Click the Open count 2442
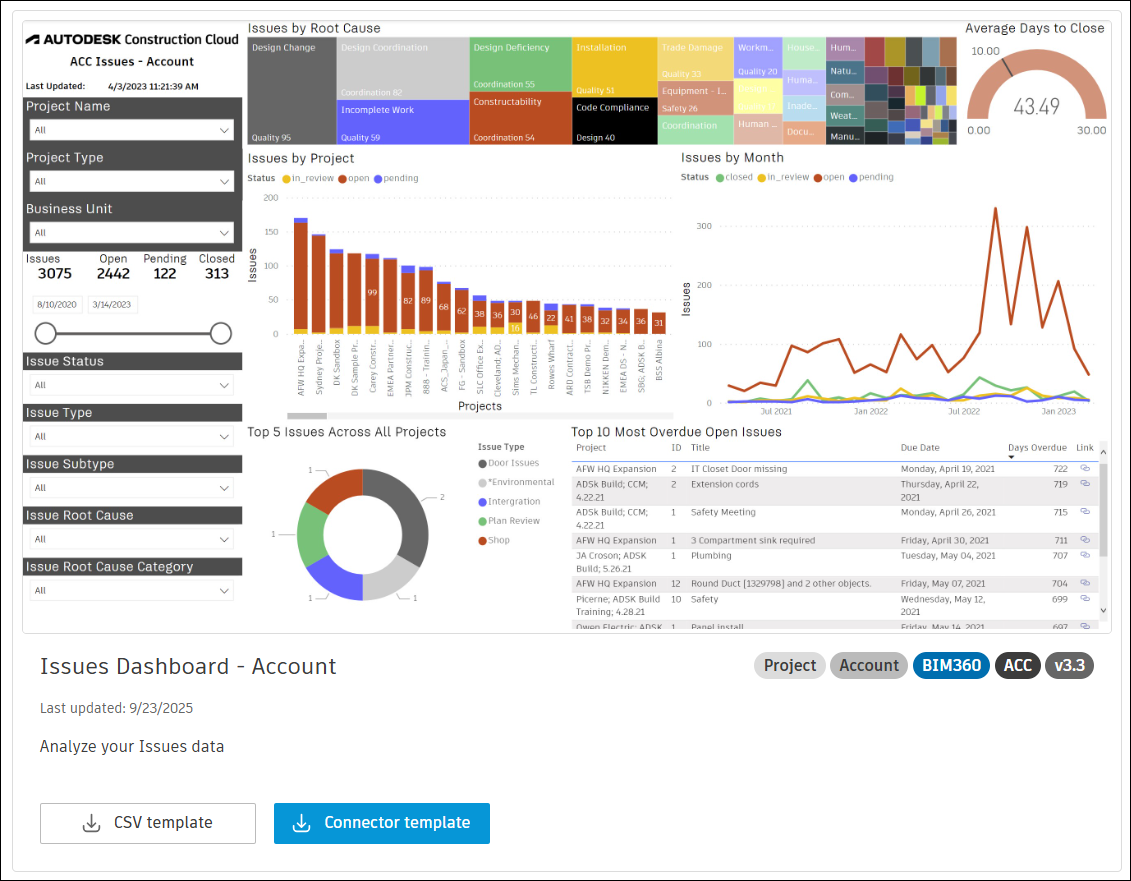 click(113, 273)
